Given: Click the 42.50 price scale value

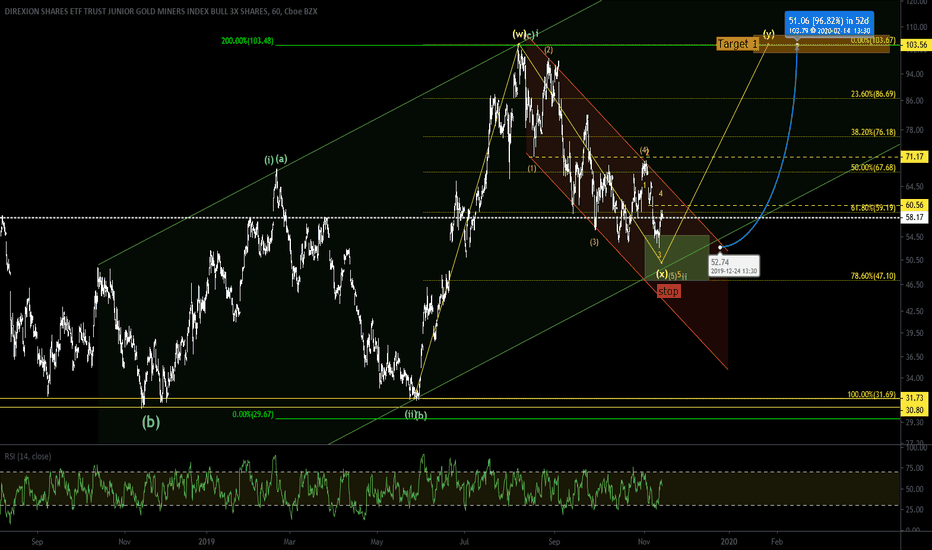Looking at the screenshot, I should coord(915,311).
